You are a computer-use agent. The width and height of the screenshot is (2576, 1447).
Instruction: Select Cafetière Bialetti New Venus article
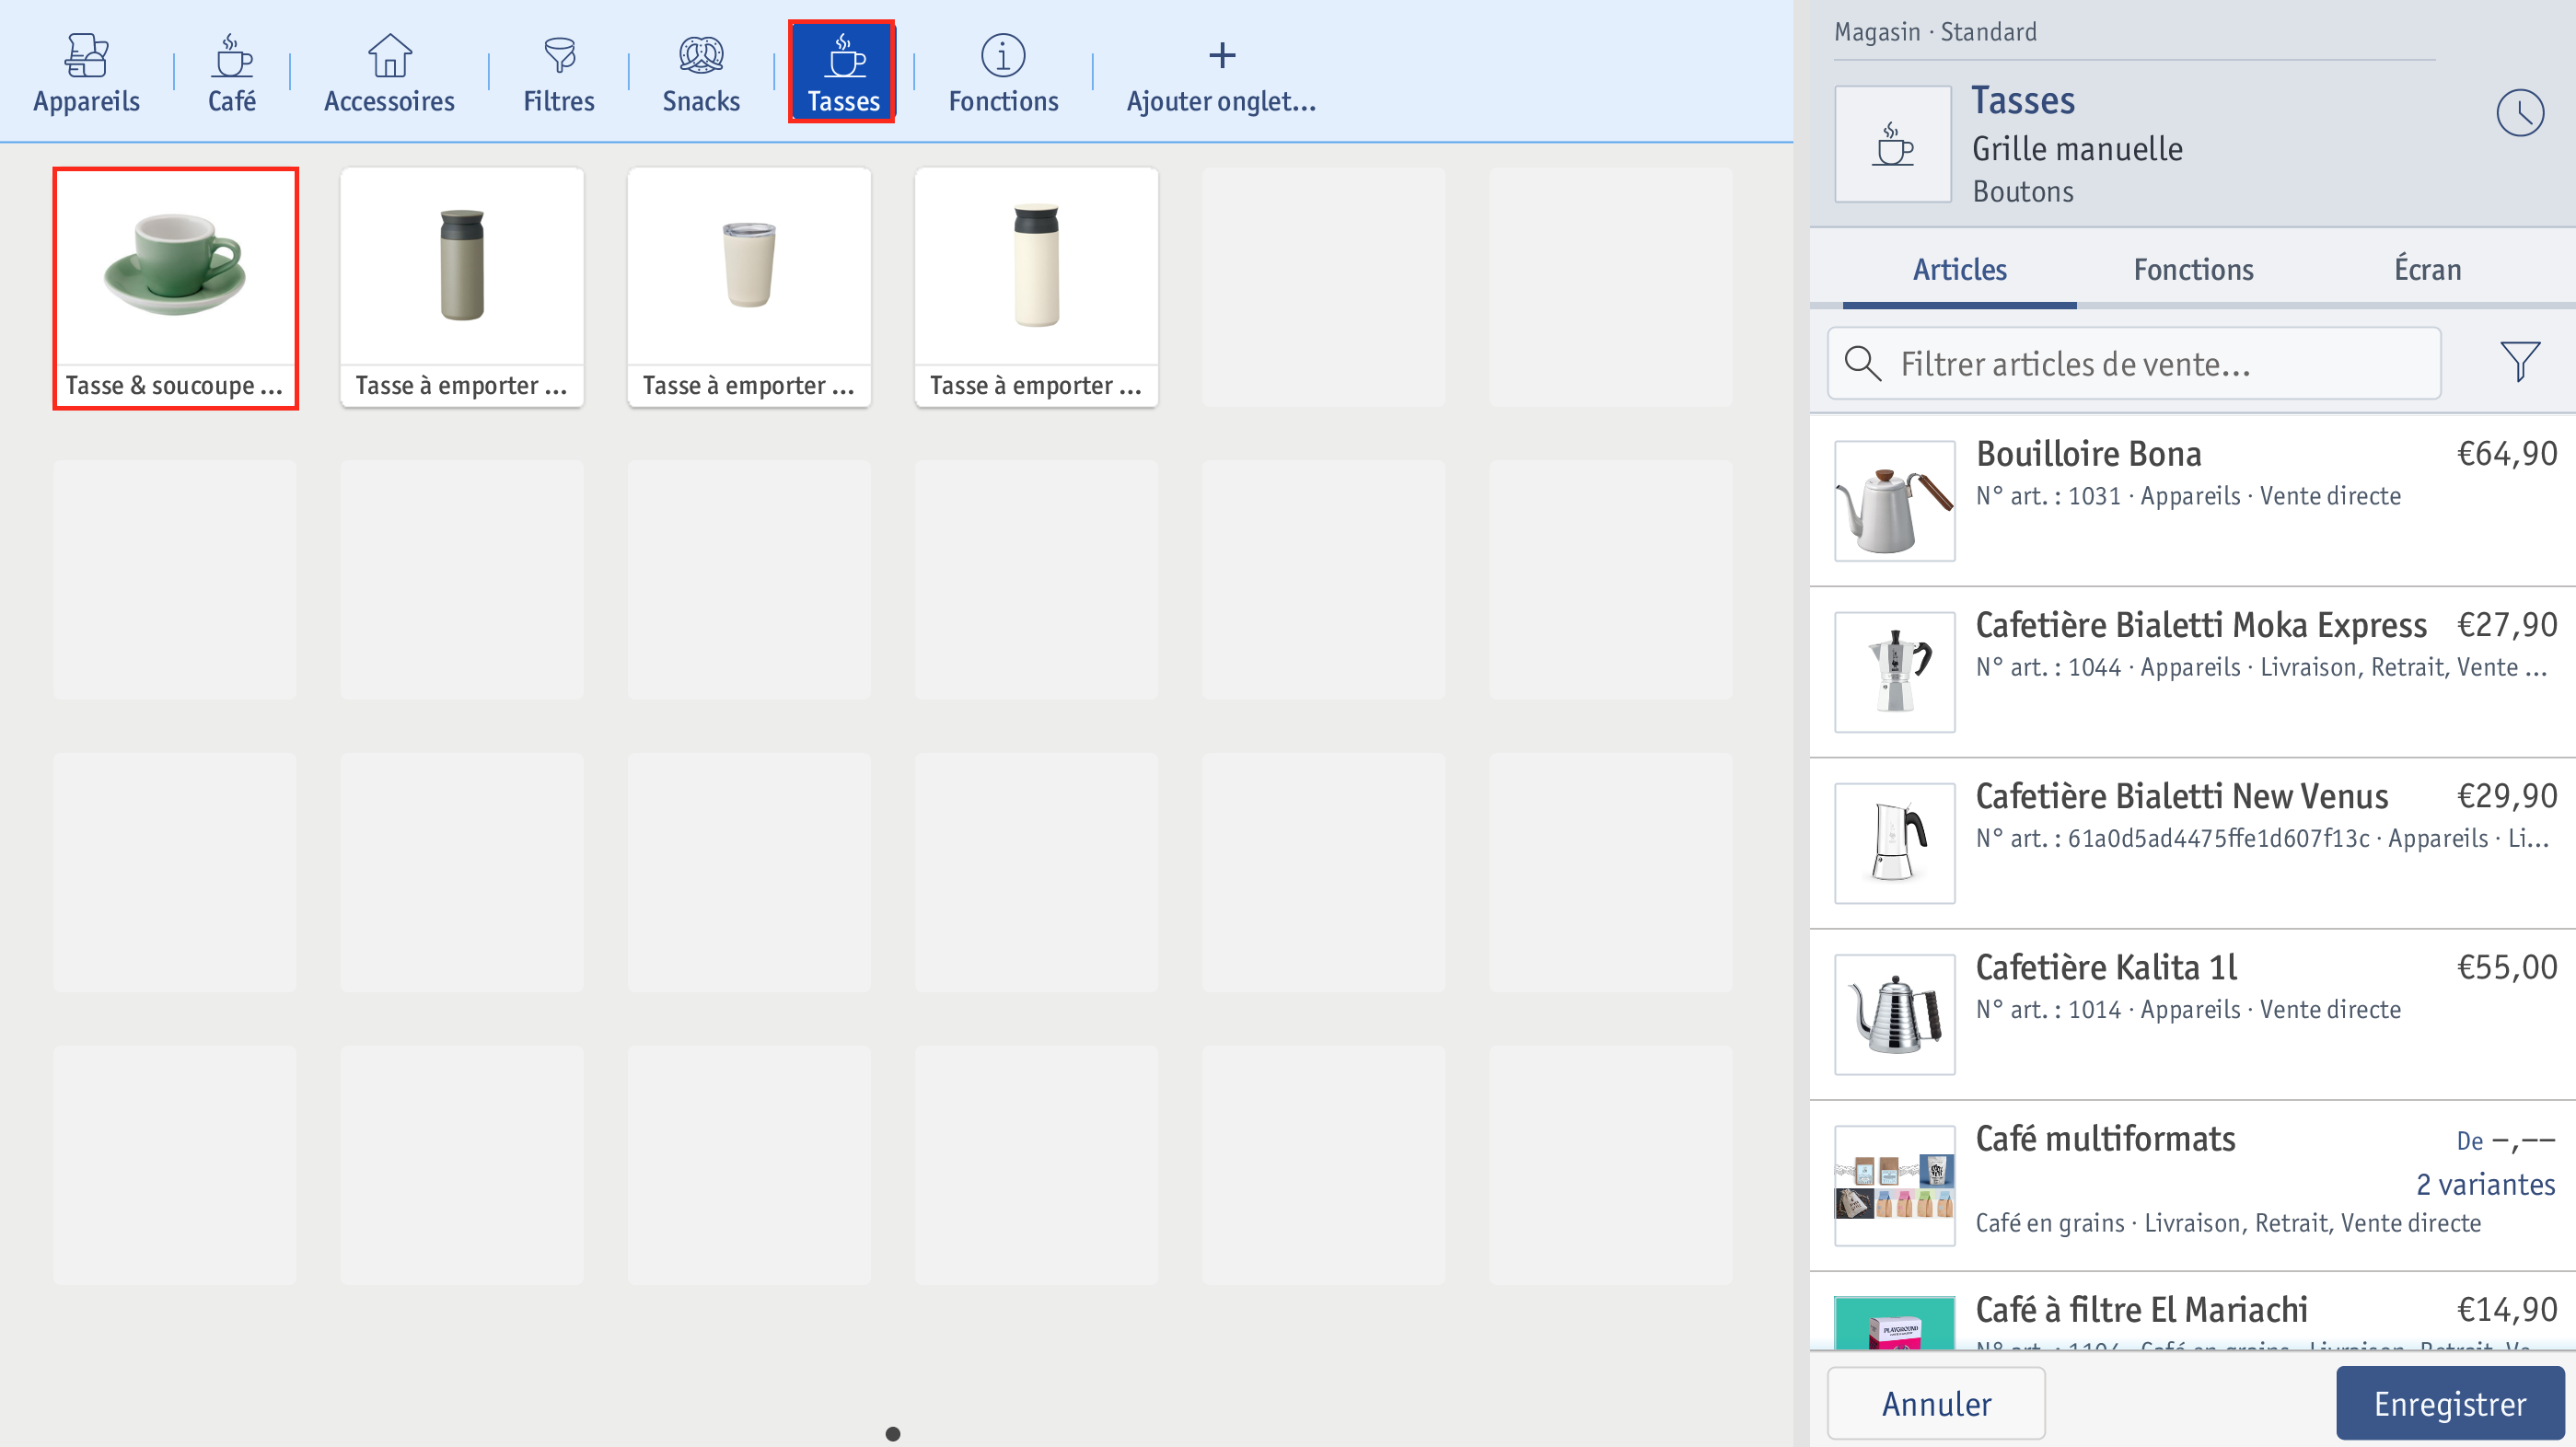[2192, 843]
